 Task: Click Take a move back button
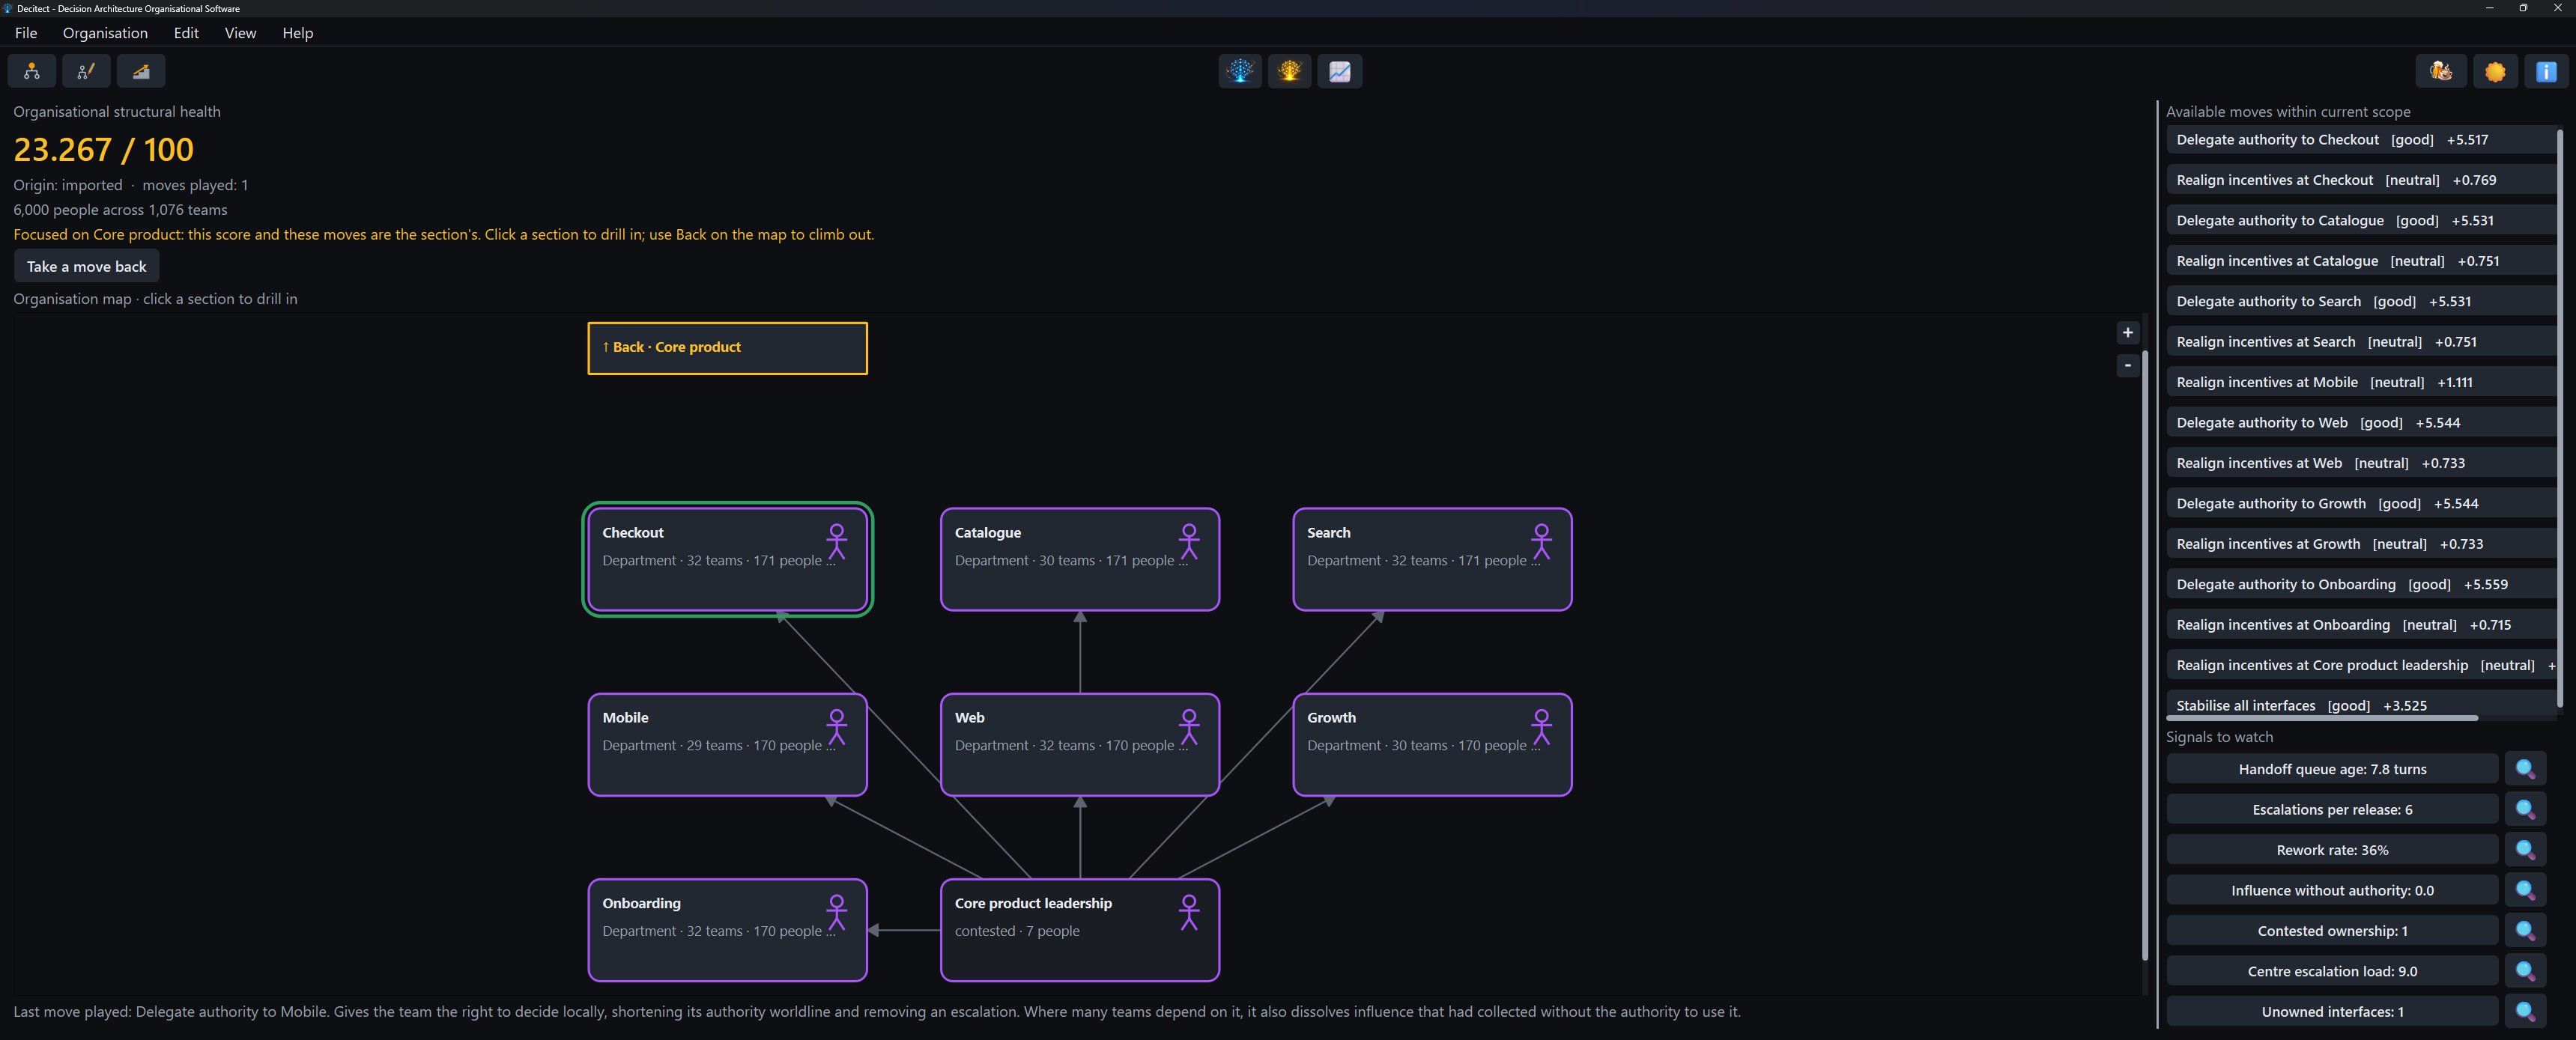click(86, 266)
